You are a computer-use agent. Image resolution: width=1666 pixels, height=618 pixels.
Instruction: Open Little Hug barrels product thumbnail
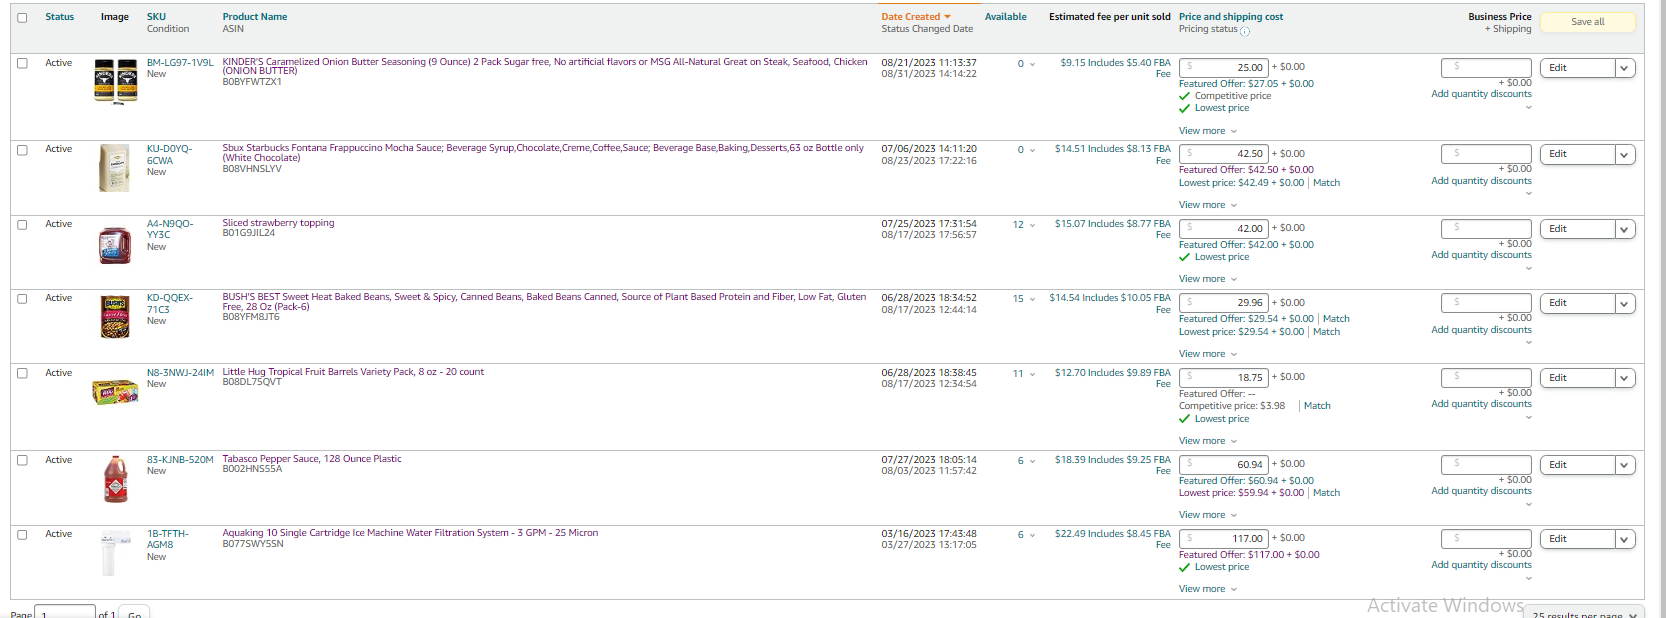coord(115,391)
